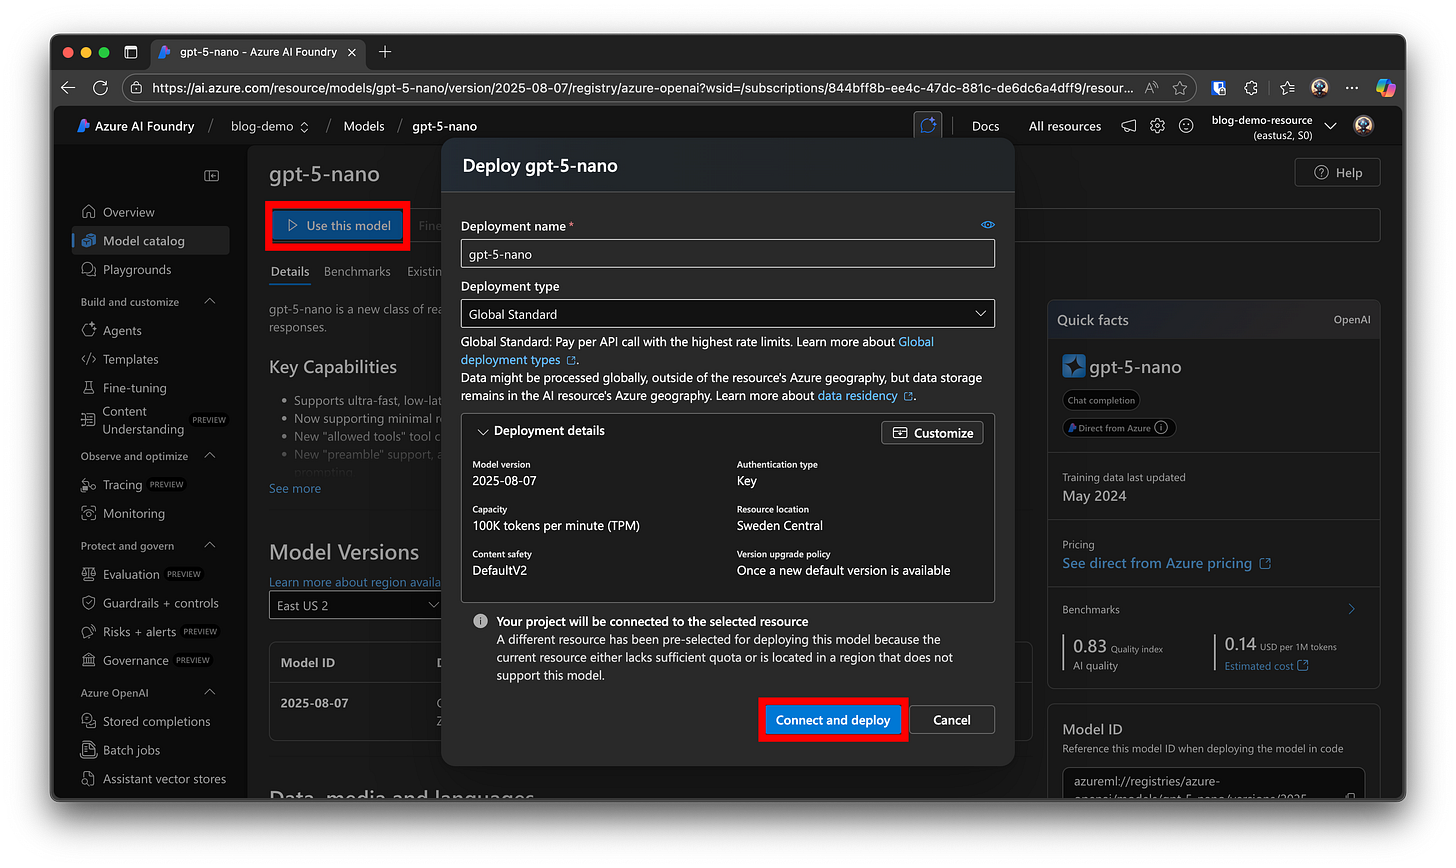Open the Copilot icon in Edge toolbar
Image resolution: width=1456 pixels, height=868 pixels.
coord(1385,88)
